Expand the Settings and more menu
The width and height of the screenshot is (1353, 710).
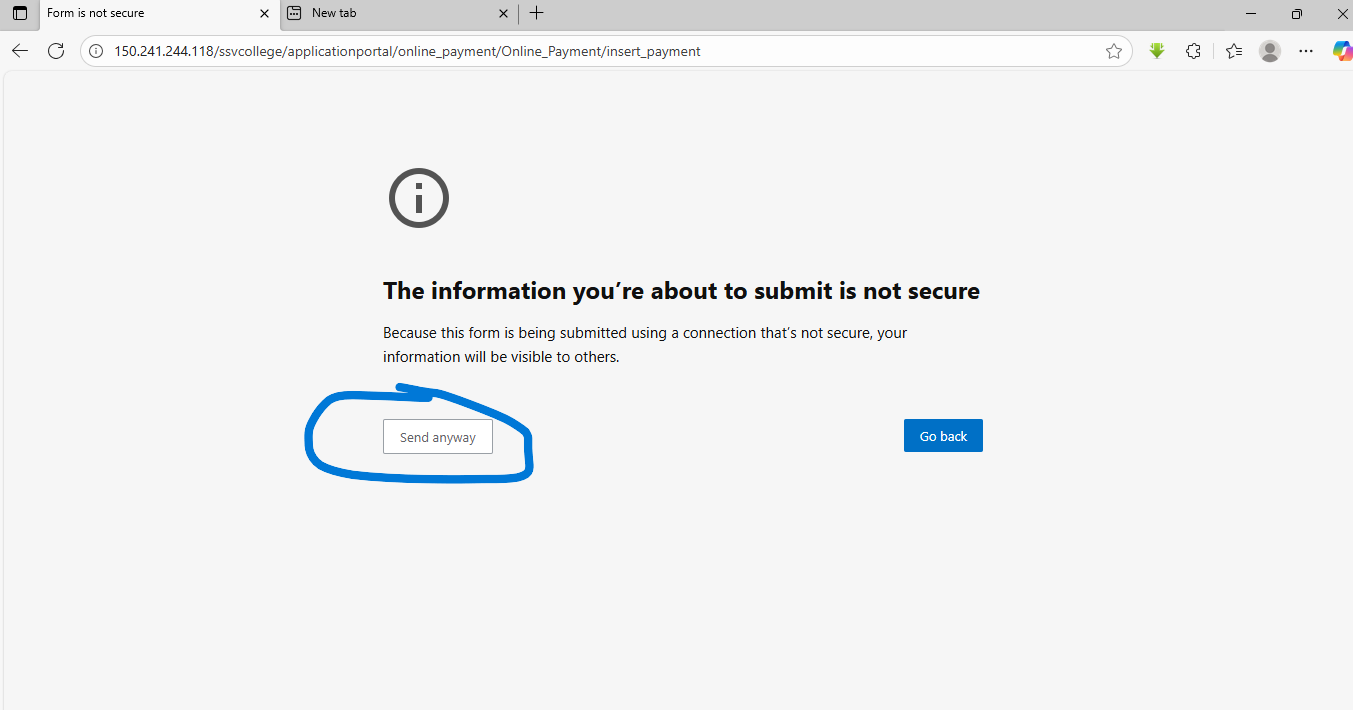(1306, 51)
